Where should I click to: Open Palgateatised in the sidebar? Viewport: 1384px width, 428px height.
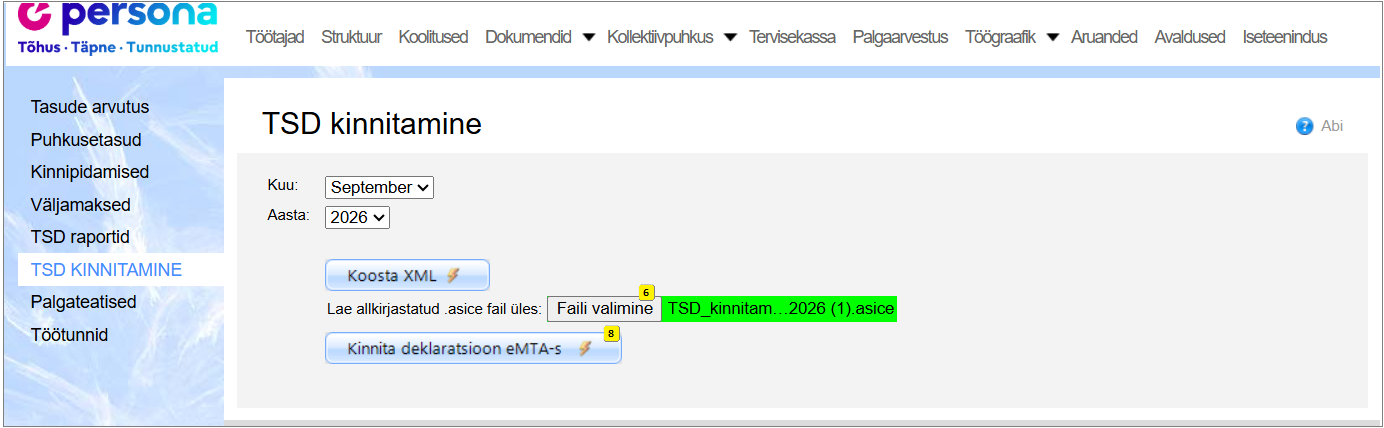(x=83, y=301)
